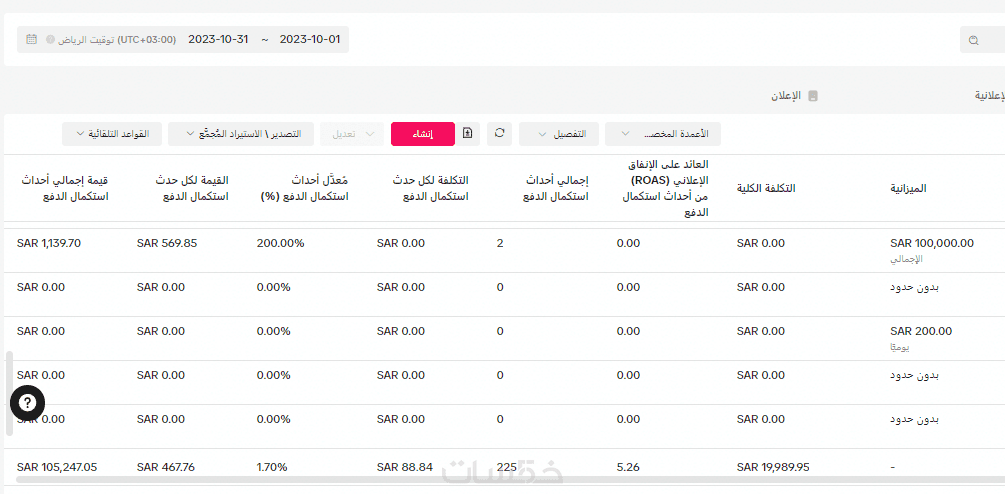Open the help question mark bubble

[28, 403]
